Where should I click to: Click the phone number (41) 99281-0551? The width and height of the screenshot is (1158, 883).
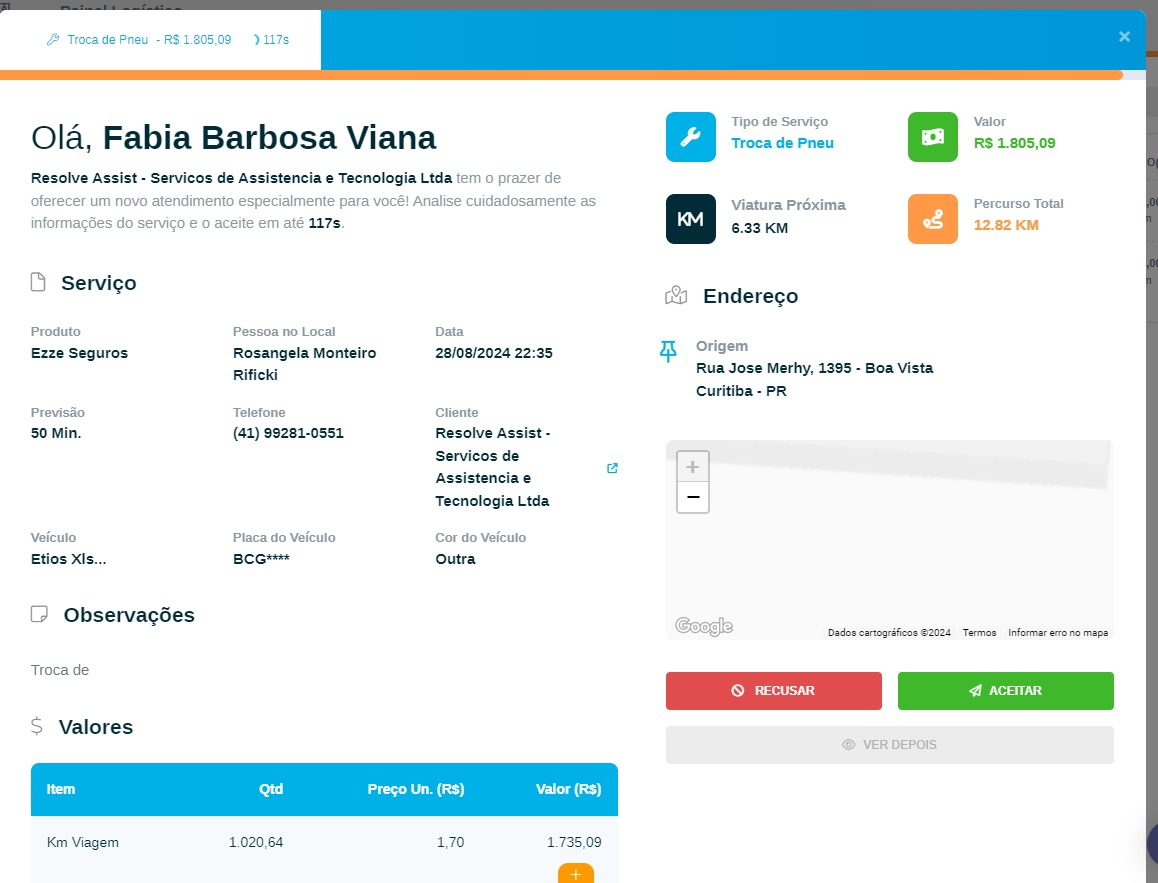288,433
